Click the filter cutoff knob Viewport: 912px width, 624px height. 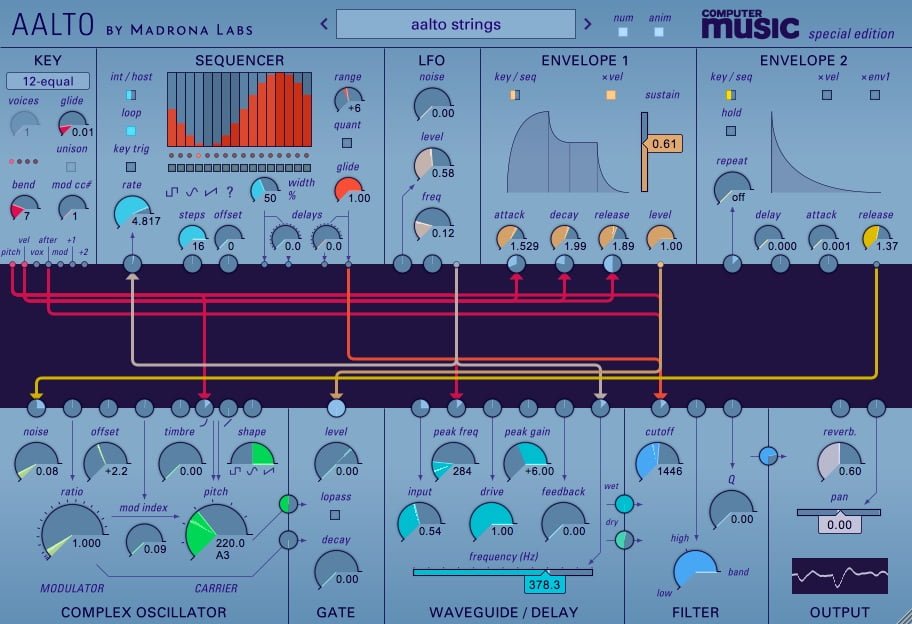coord(659,461)
